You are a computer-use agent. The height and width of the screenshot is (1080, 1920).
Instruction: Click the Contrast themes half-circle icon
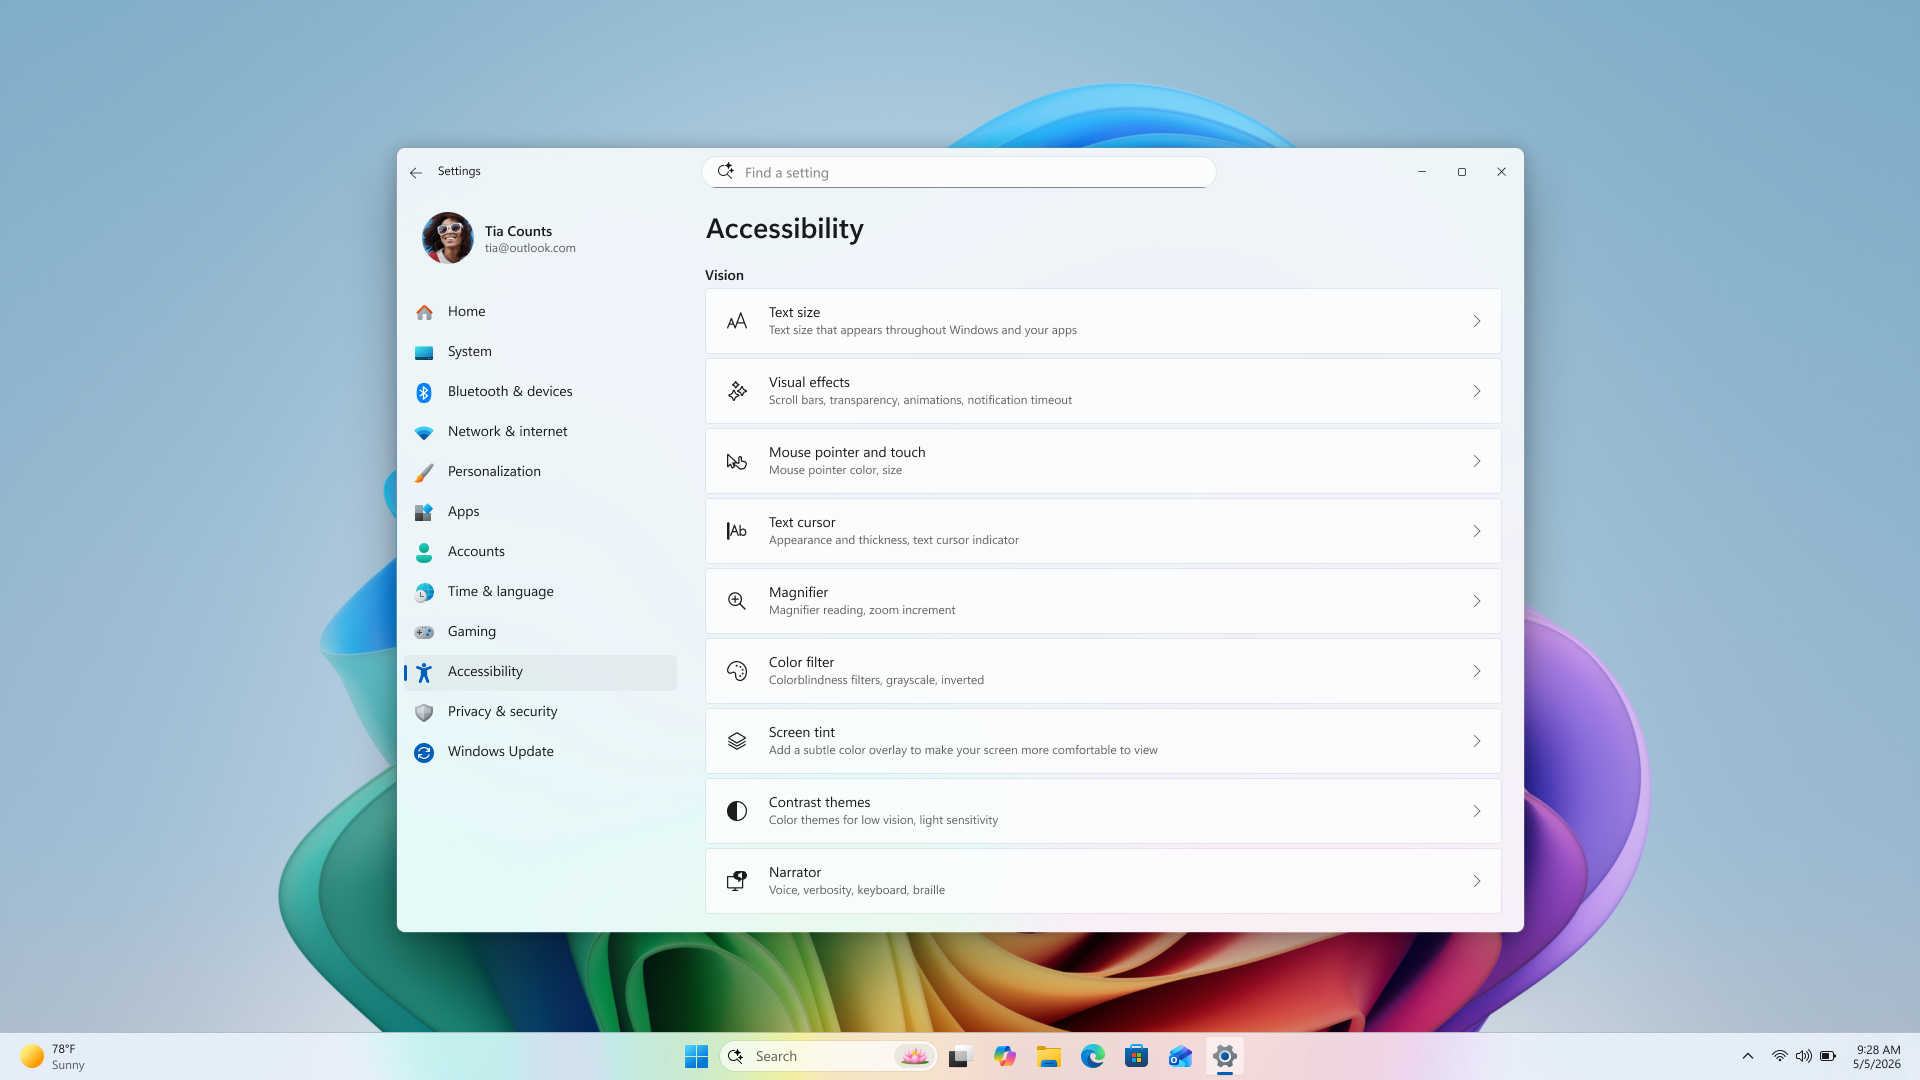tap(737, 811)
